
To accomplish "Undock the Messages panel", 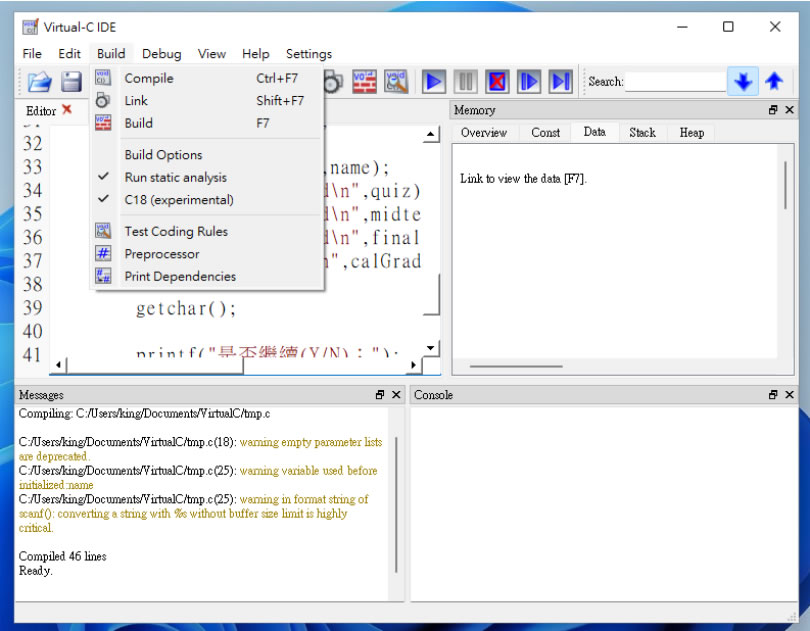I will tap(380, 395).
